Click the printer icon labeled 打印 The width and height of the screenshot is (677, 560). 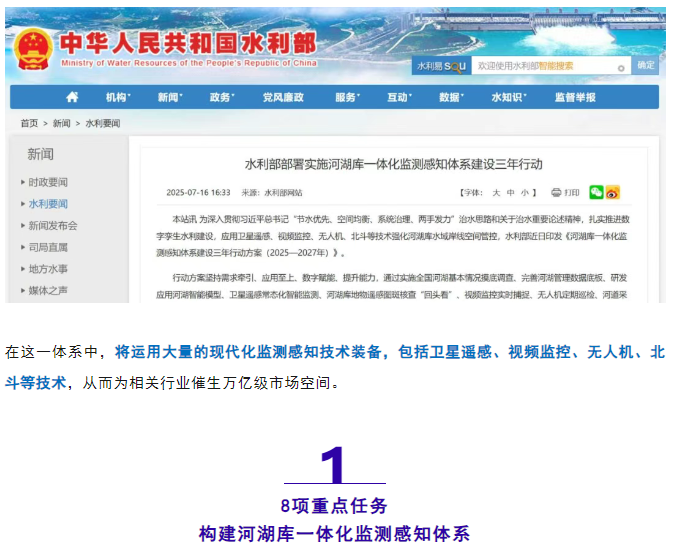point(565,192)
